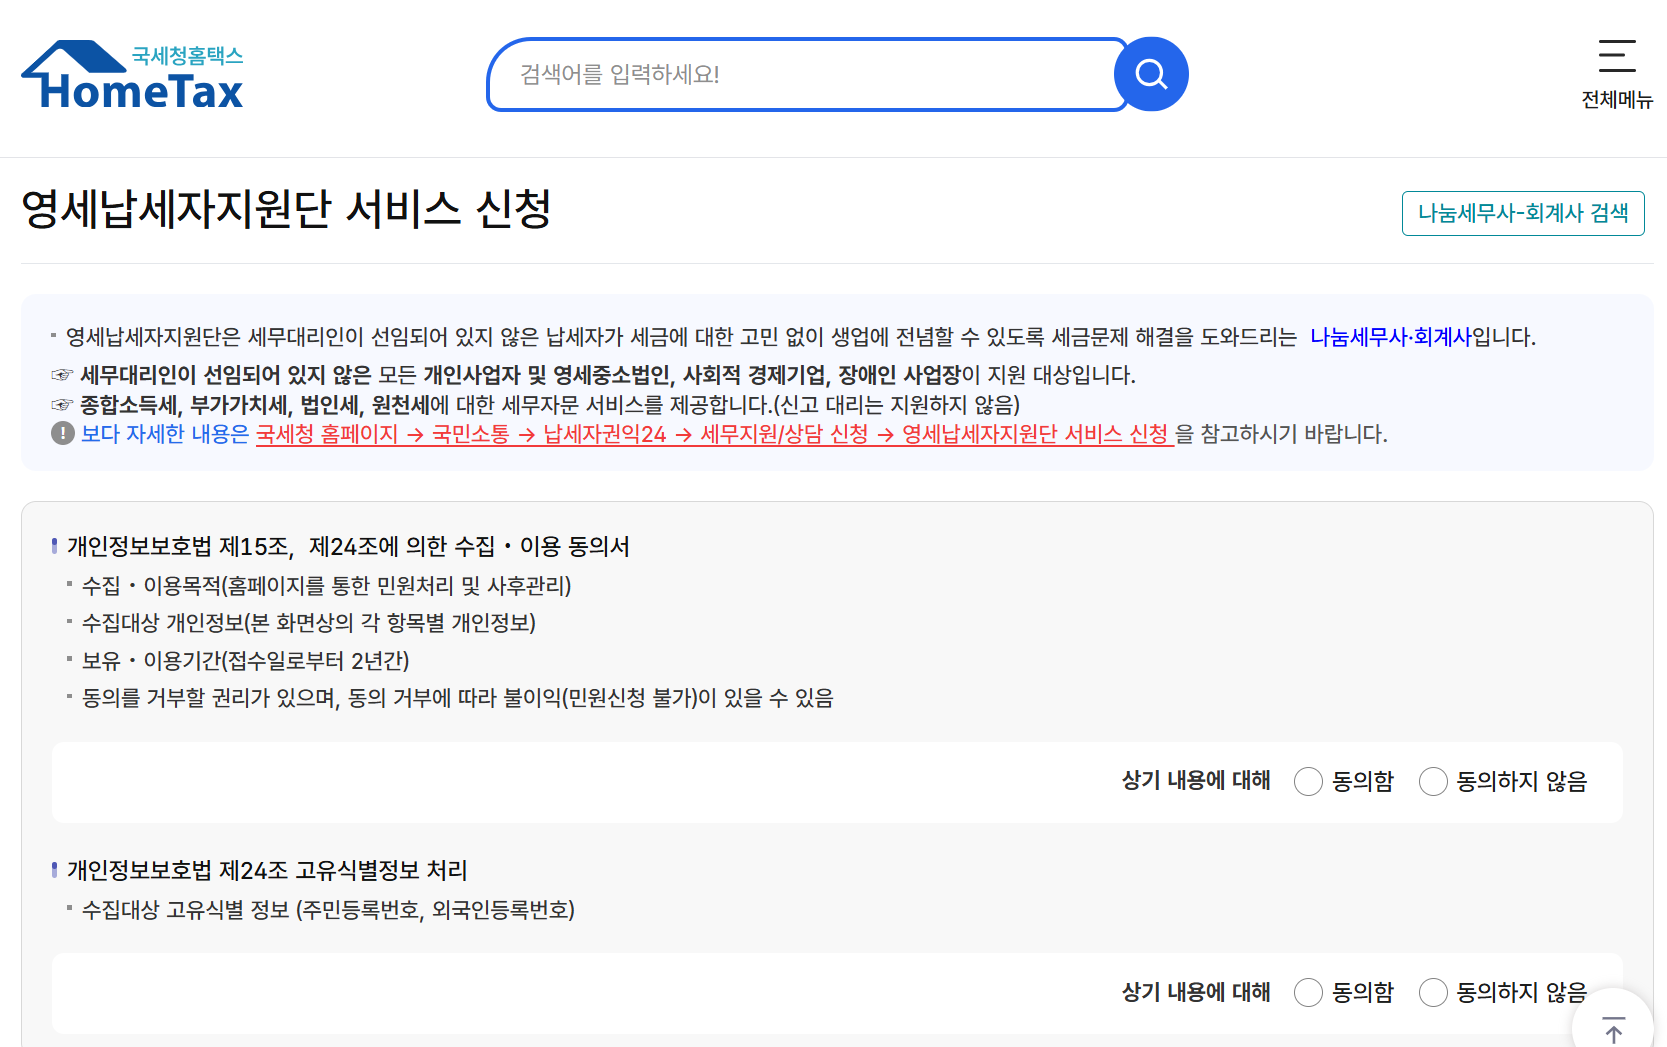Click the line 동의를 거부할 권리가 있으며
1667x1047 pixels.
(457, 698)
